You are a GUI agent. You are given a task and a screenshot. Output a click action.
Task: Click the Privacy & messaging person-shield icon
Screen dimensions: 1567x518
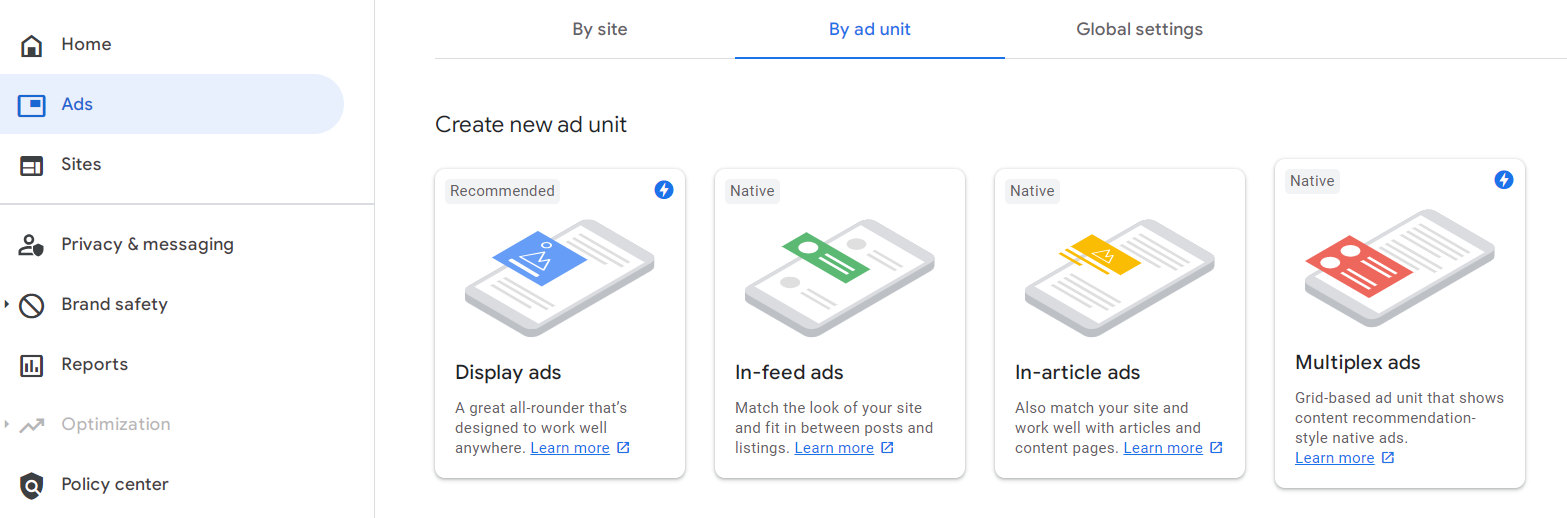click(x=32, y=245)
